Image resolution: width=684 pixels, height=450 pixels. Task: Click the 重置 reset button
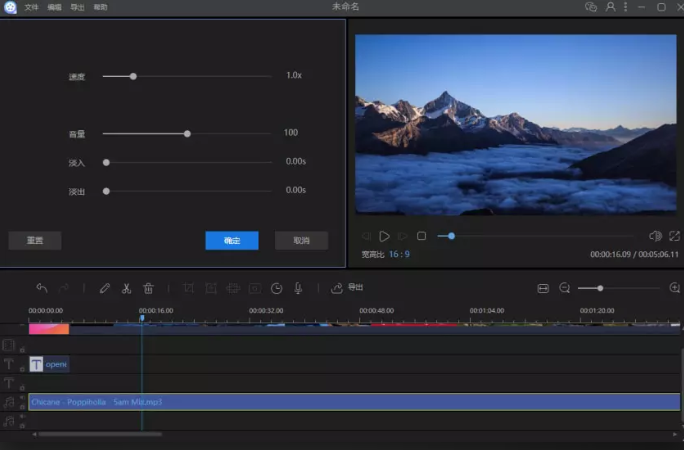point(34,241)
